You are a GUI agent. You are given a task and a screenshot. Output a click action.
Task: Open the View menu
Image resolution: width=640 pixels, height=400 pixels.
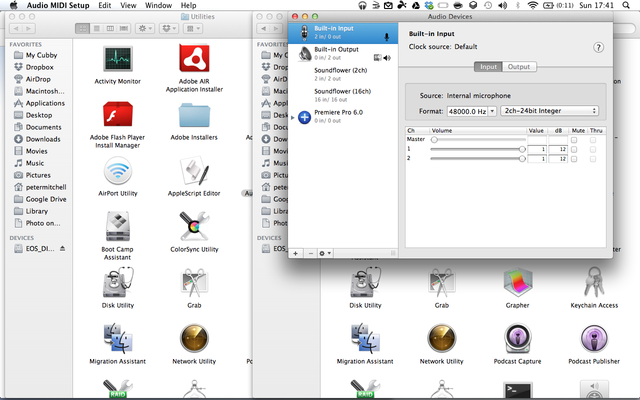[x=128, y=5]
